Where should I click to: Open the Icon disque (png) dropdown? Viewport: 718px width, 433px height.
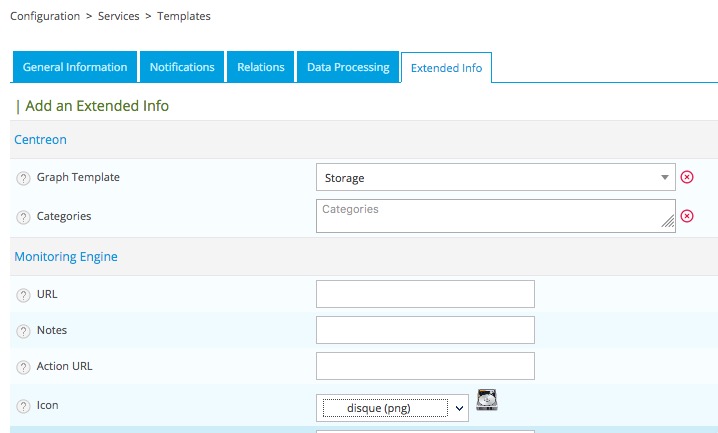click(x=392, y=407)
